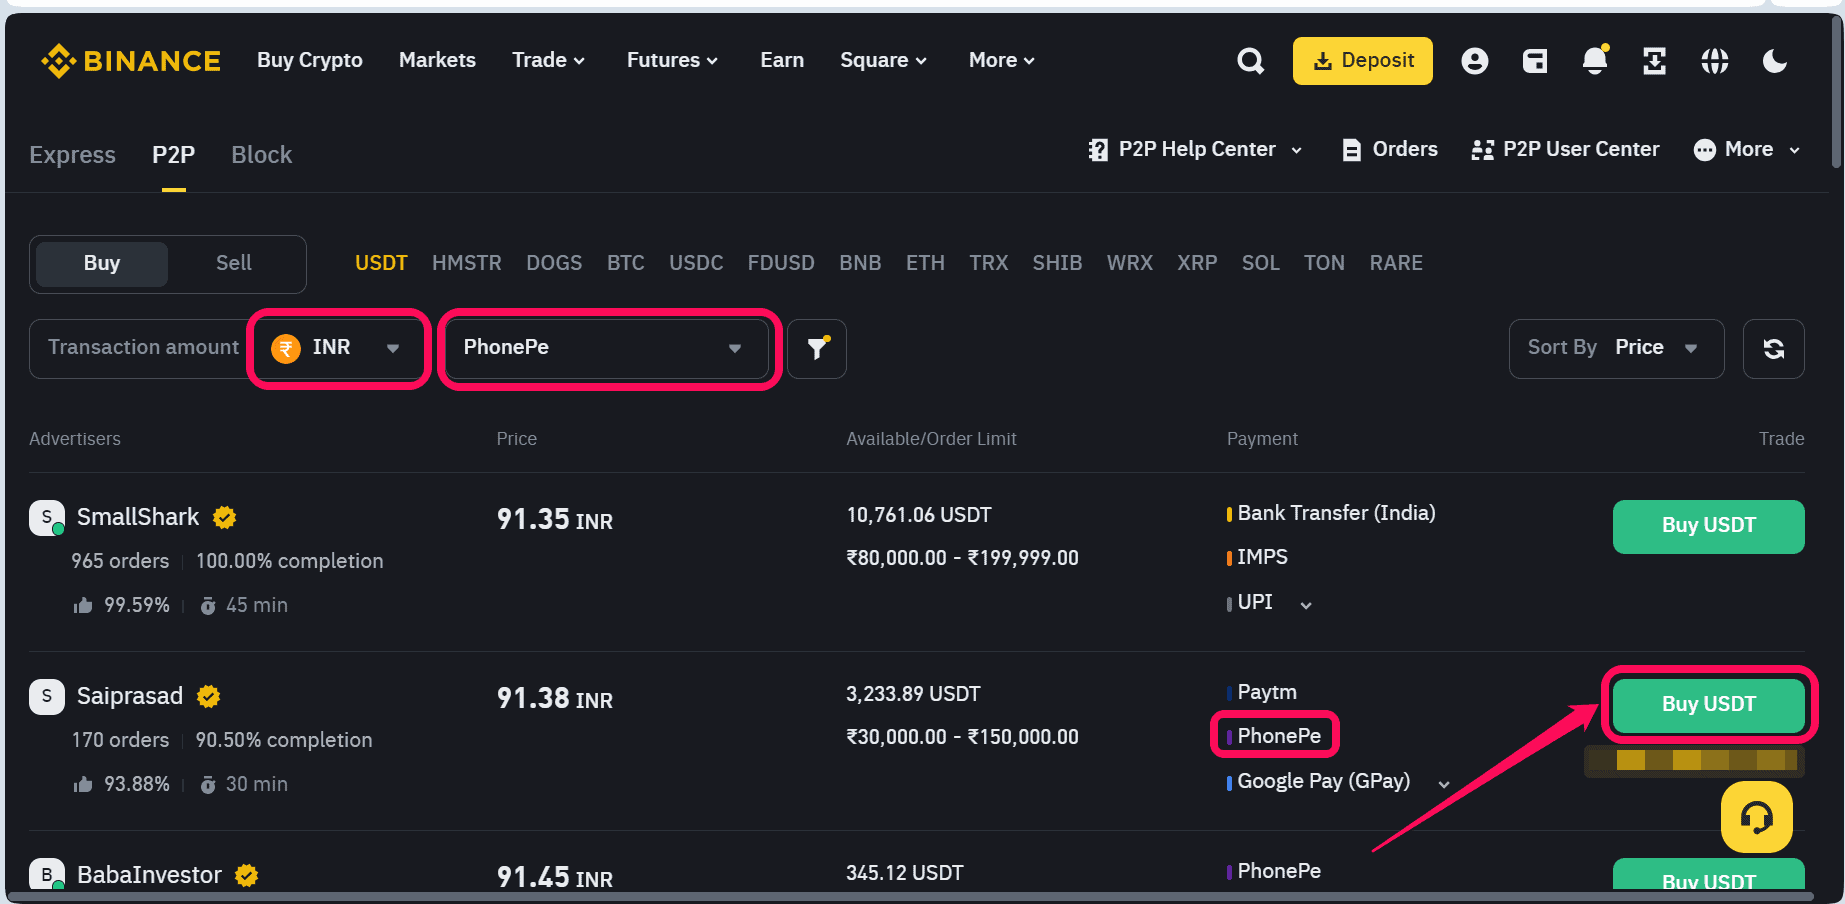Select the P2P tab
The width and height of the screenshot is (1845, 904).
174,155
